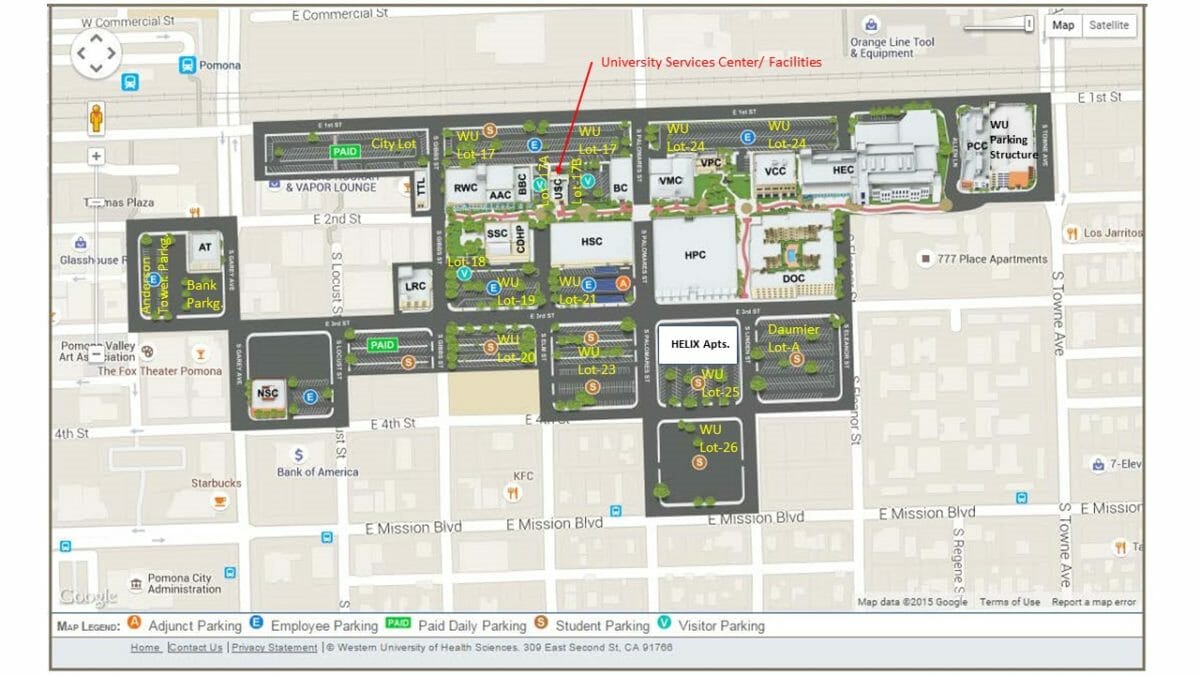The width and height of the screenshot is (1200, 675).
Task: Click the VMC building
Action: [671, 180]
